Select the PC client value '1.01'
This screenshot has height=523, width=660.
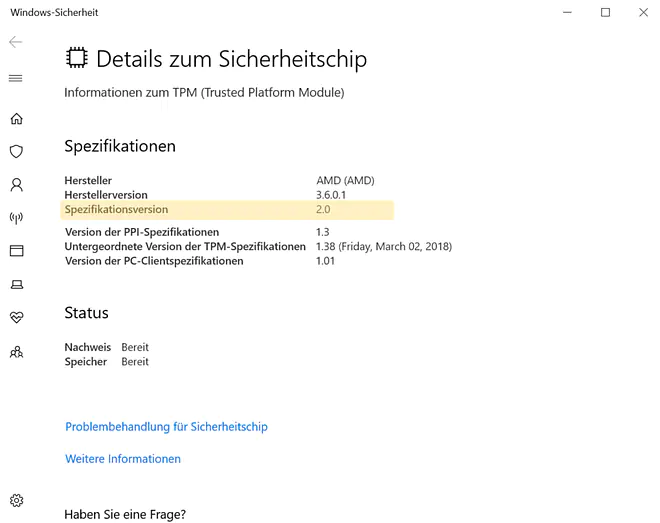[x=325, y=261]
